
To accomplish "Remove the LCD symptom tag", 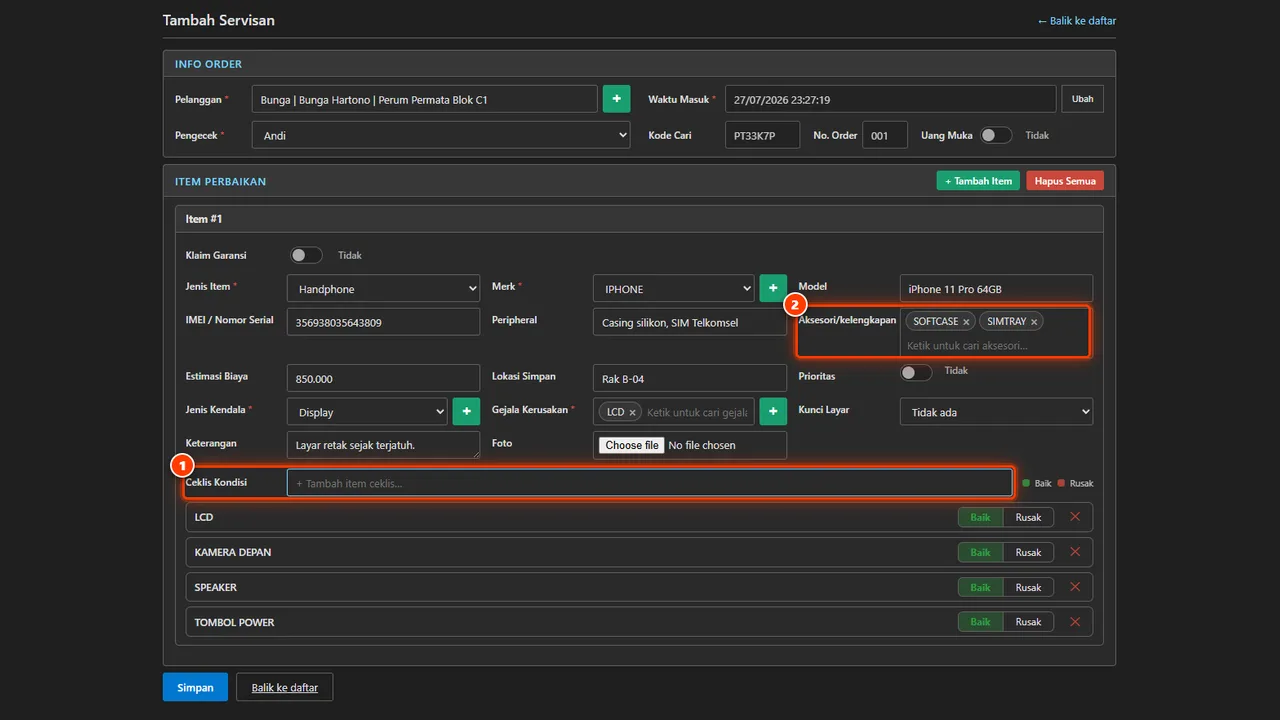I will pos(632,412).
